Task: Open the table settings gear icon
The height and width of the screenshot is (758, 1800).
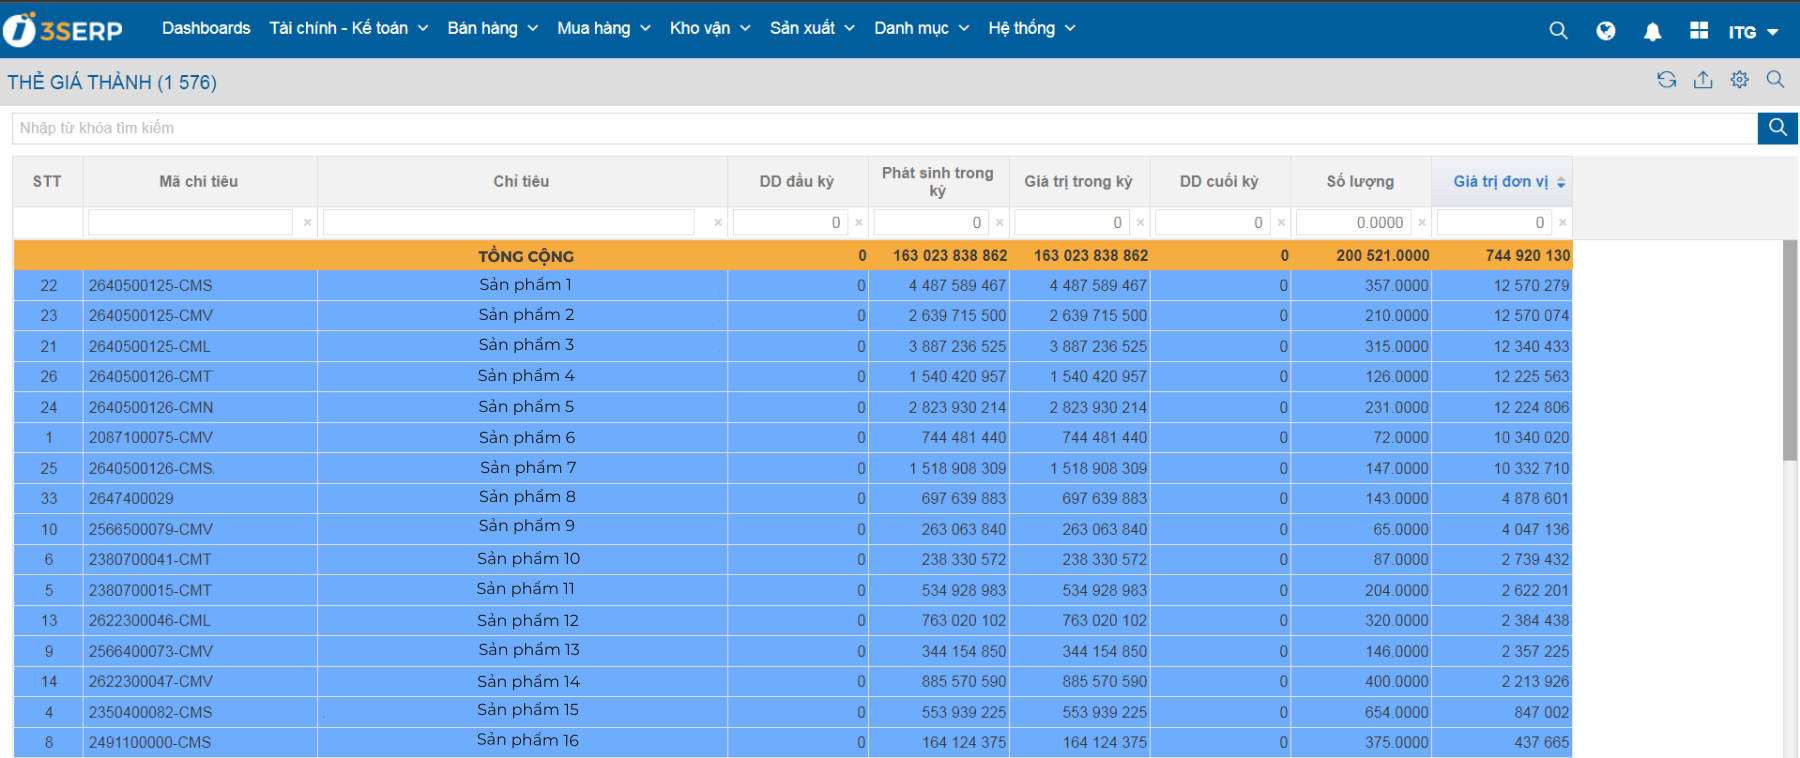Action: 1740,80
